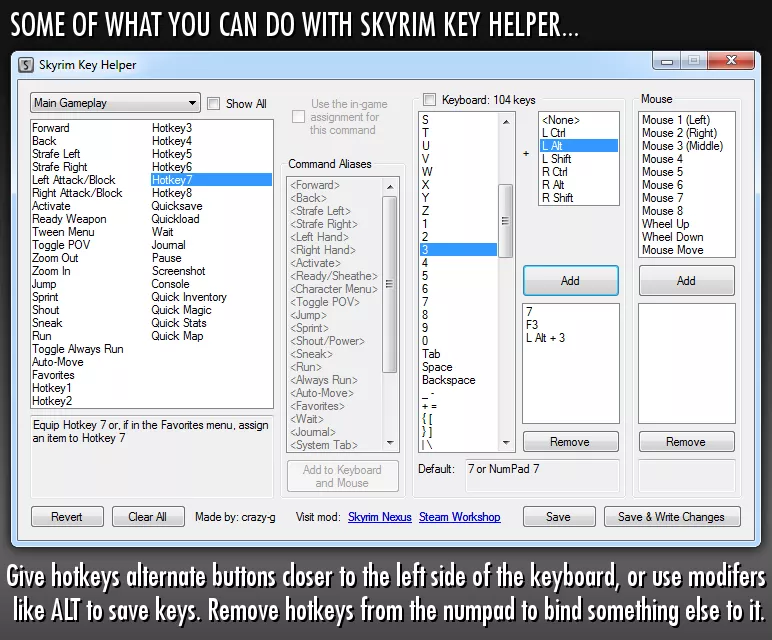Select the Favorites command

53,375
